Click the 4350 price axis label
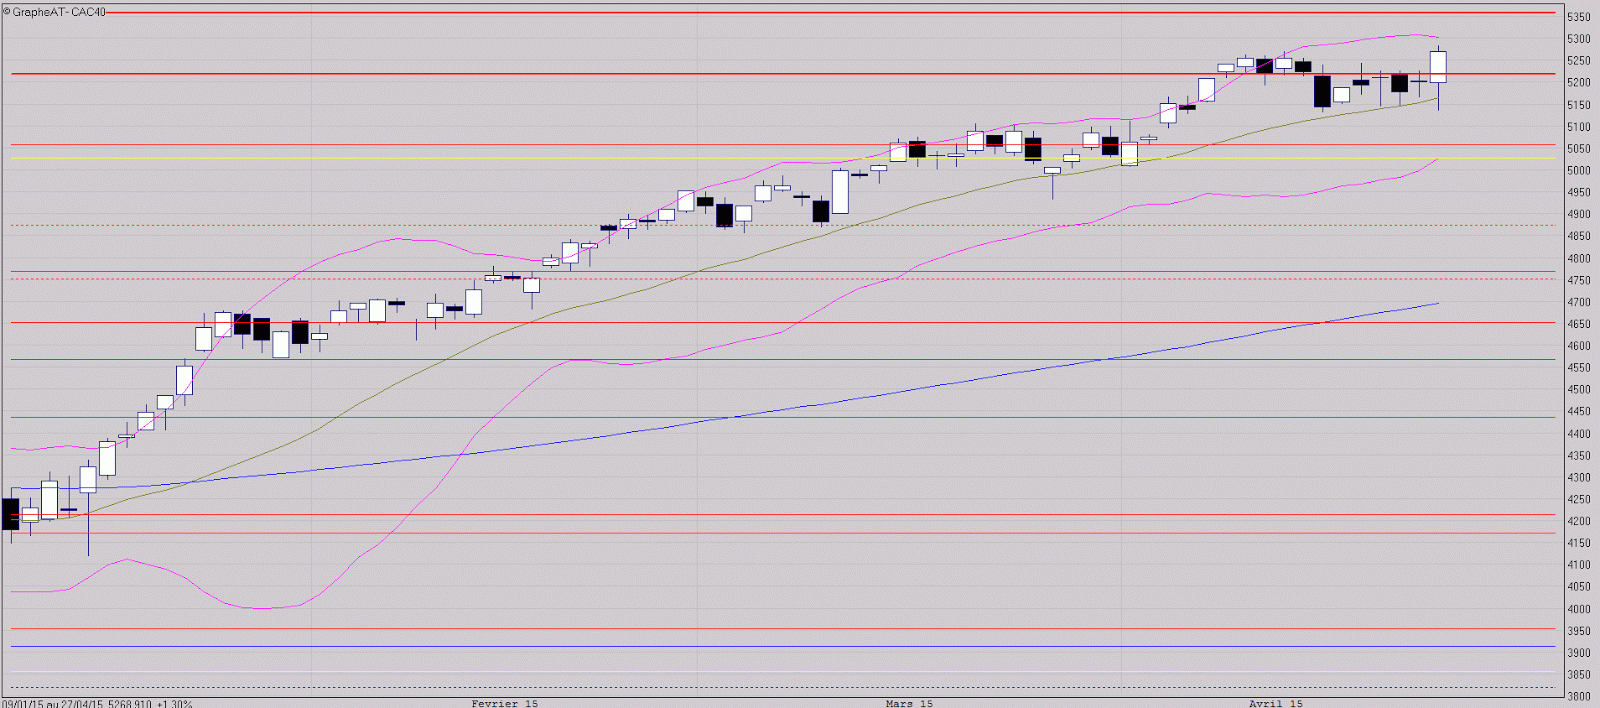The width and height of the screenshot is (1600, 708). click(1578, 456)
